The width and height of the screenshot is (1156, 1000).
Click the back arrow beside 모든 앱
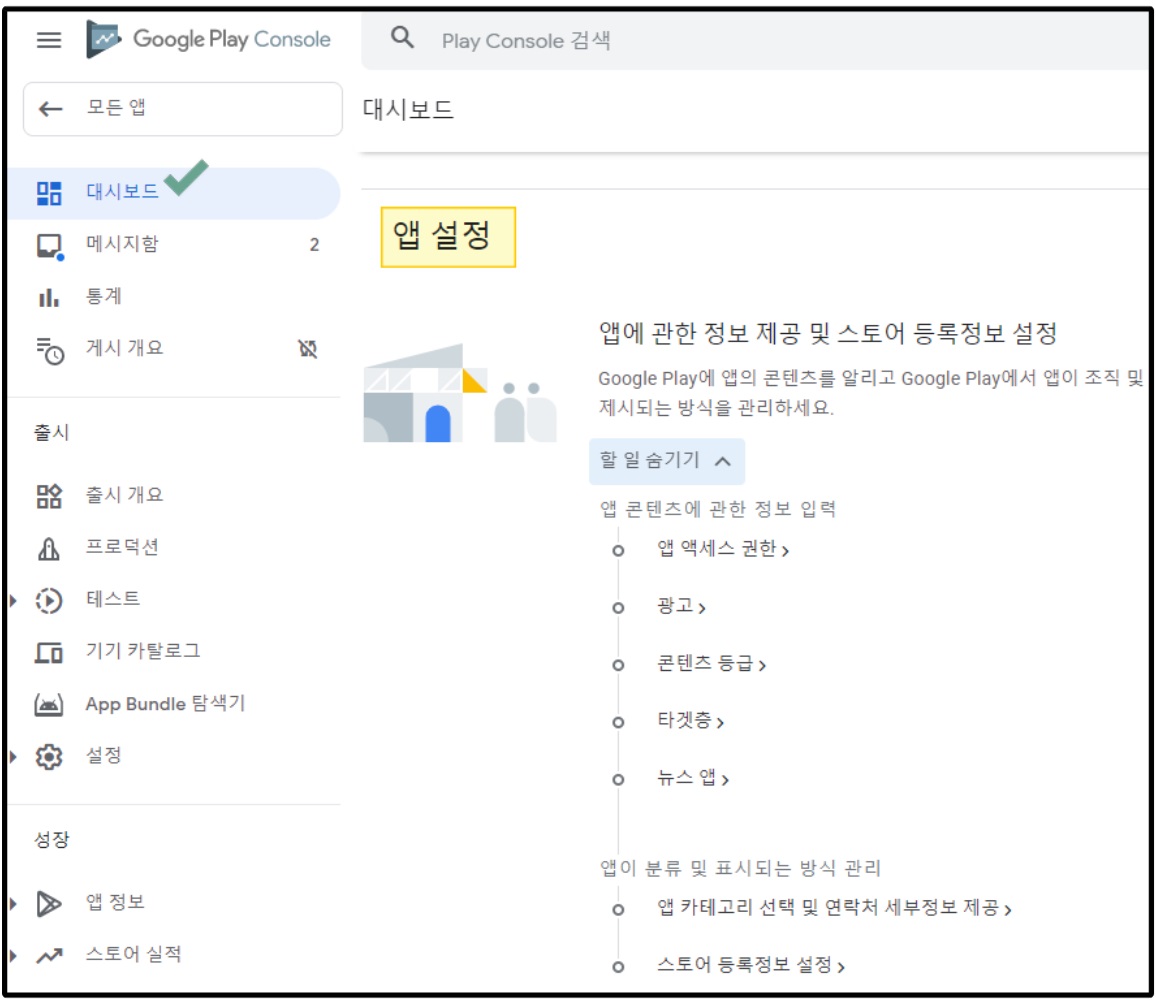pyautogui.click(x=50, y=109)
